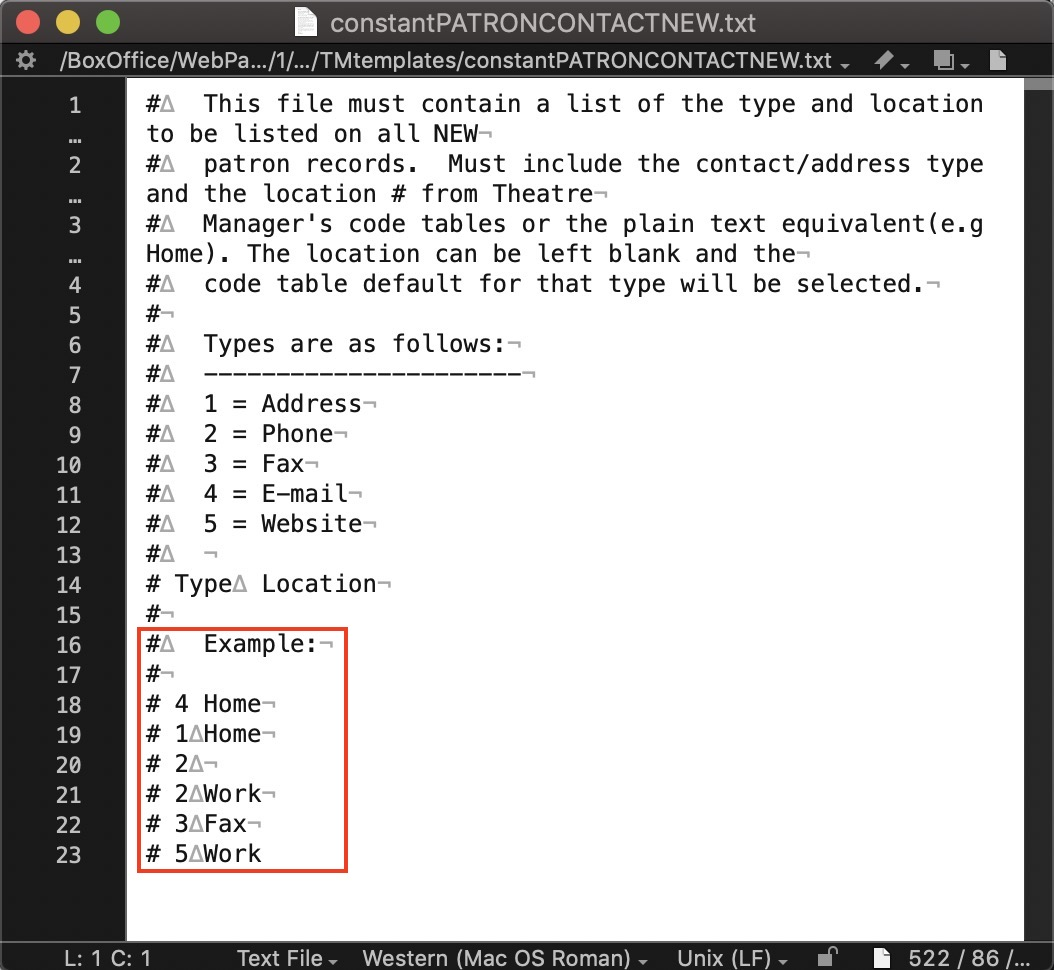Open the Text File language dropdown
This screenshot has height=970, width=1054.
(x=287, y=957)
